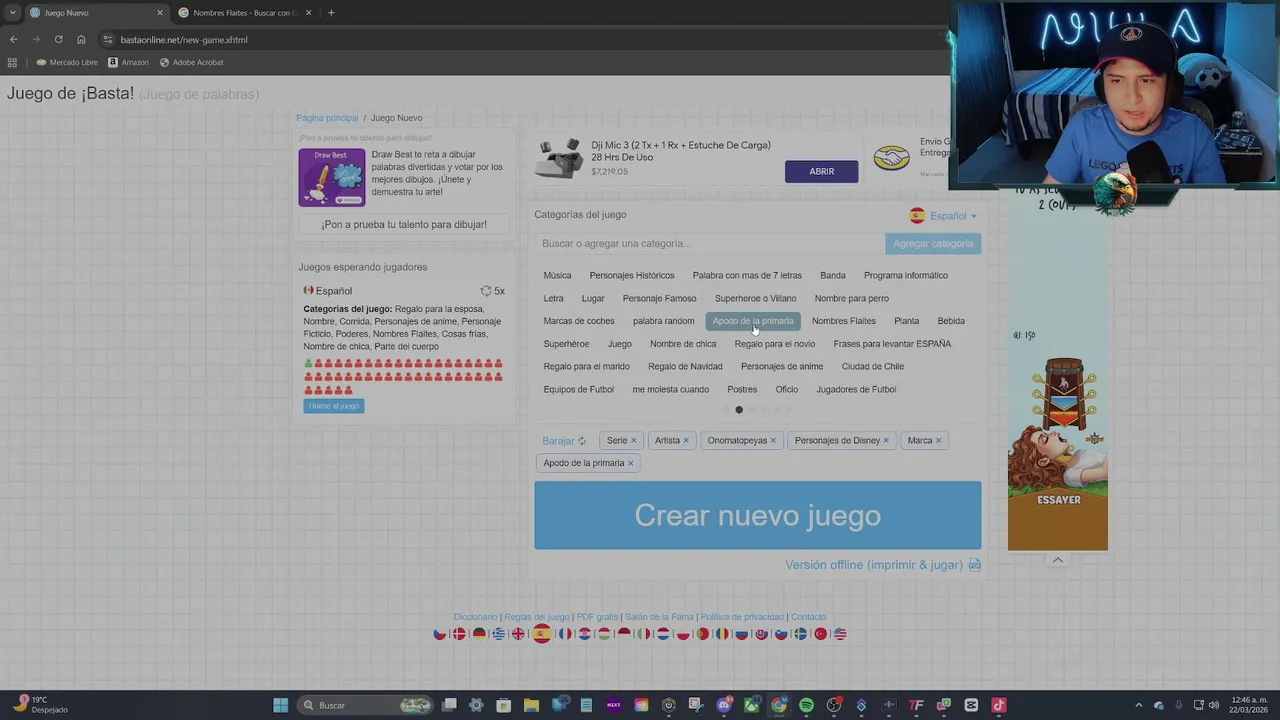
Task: Open the Reglas del juego footer link
Action: coord(537,617)
